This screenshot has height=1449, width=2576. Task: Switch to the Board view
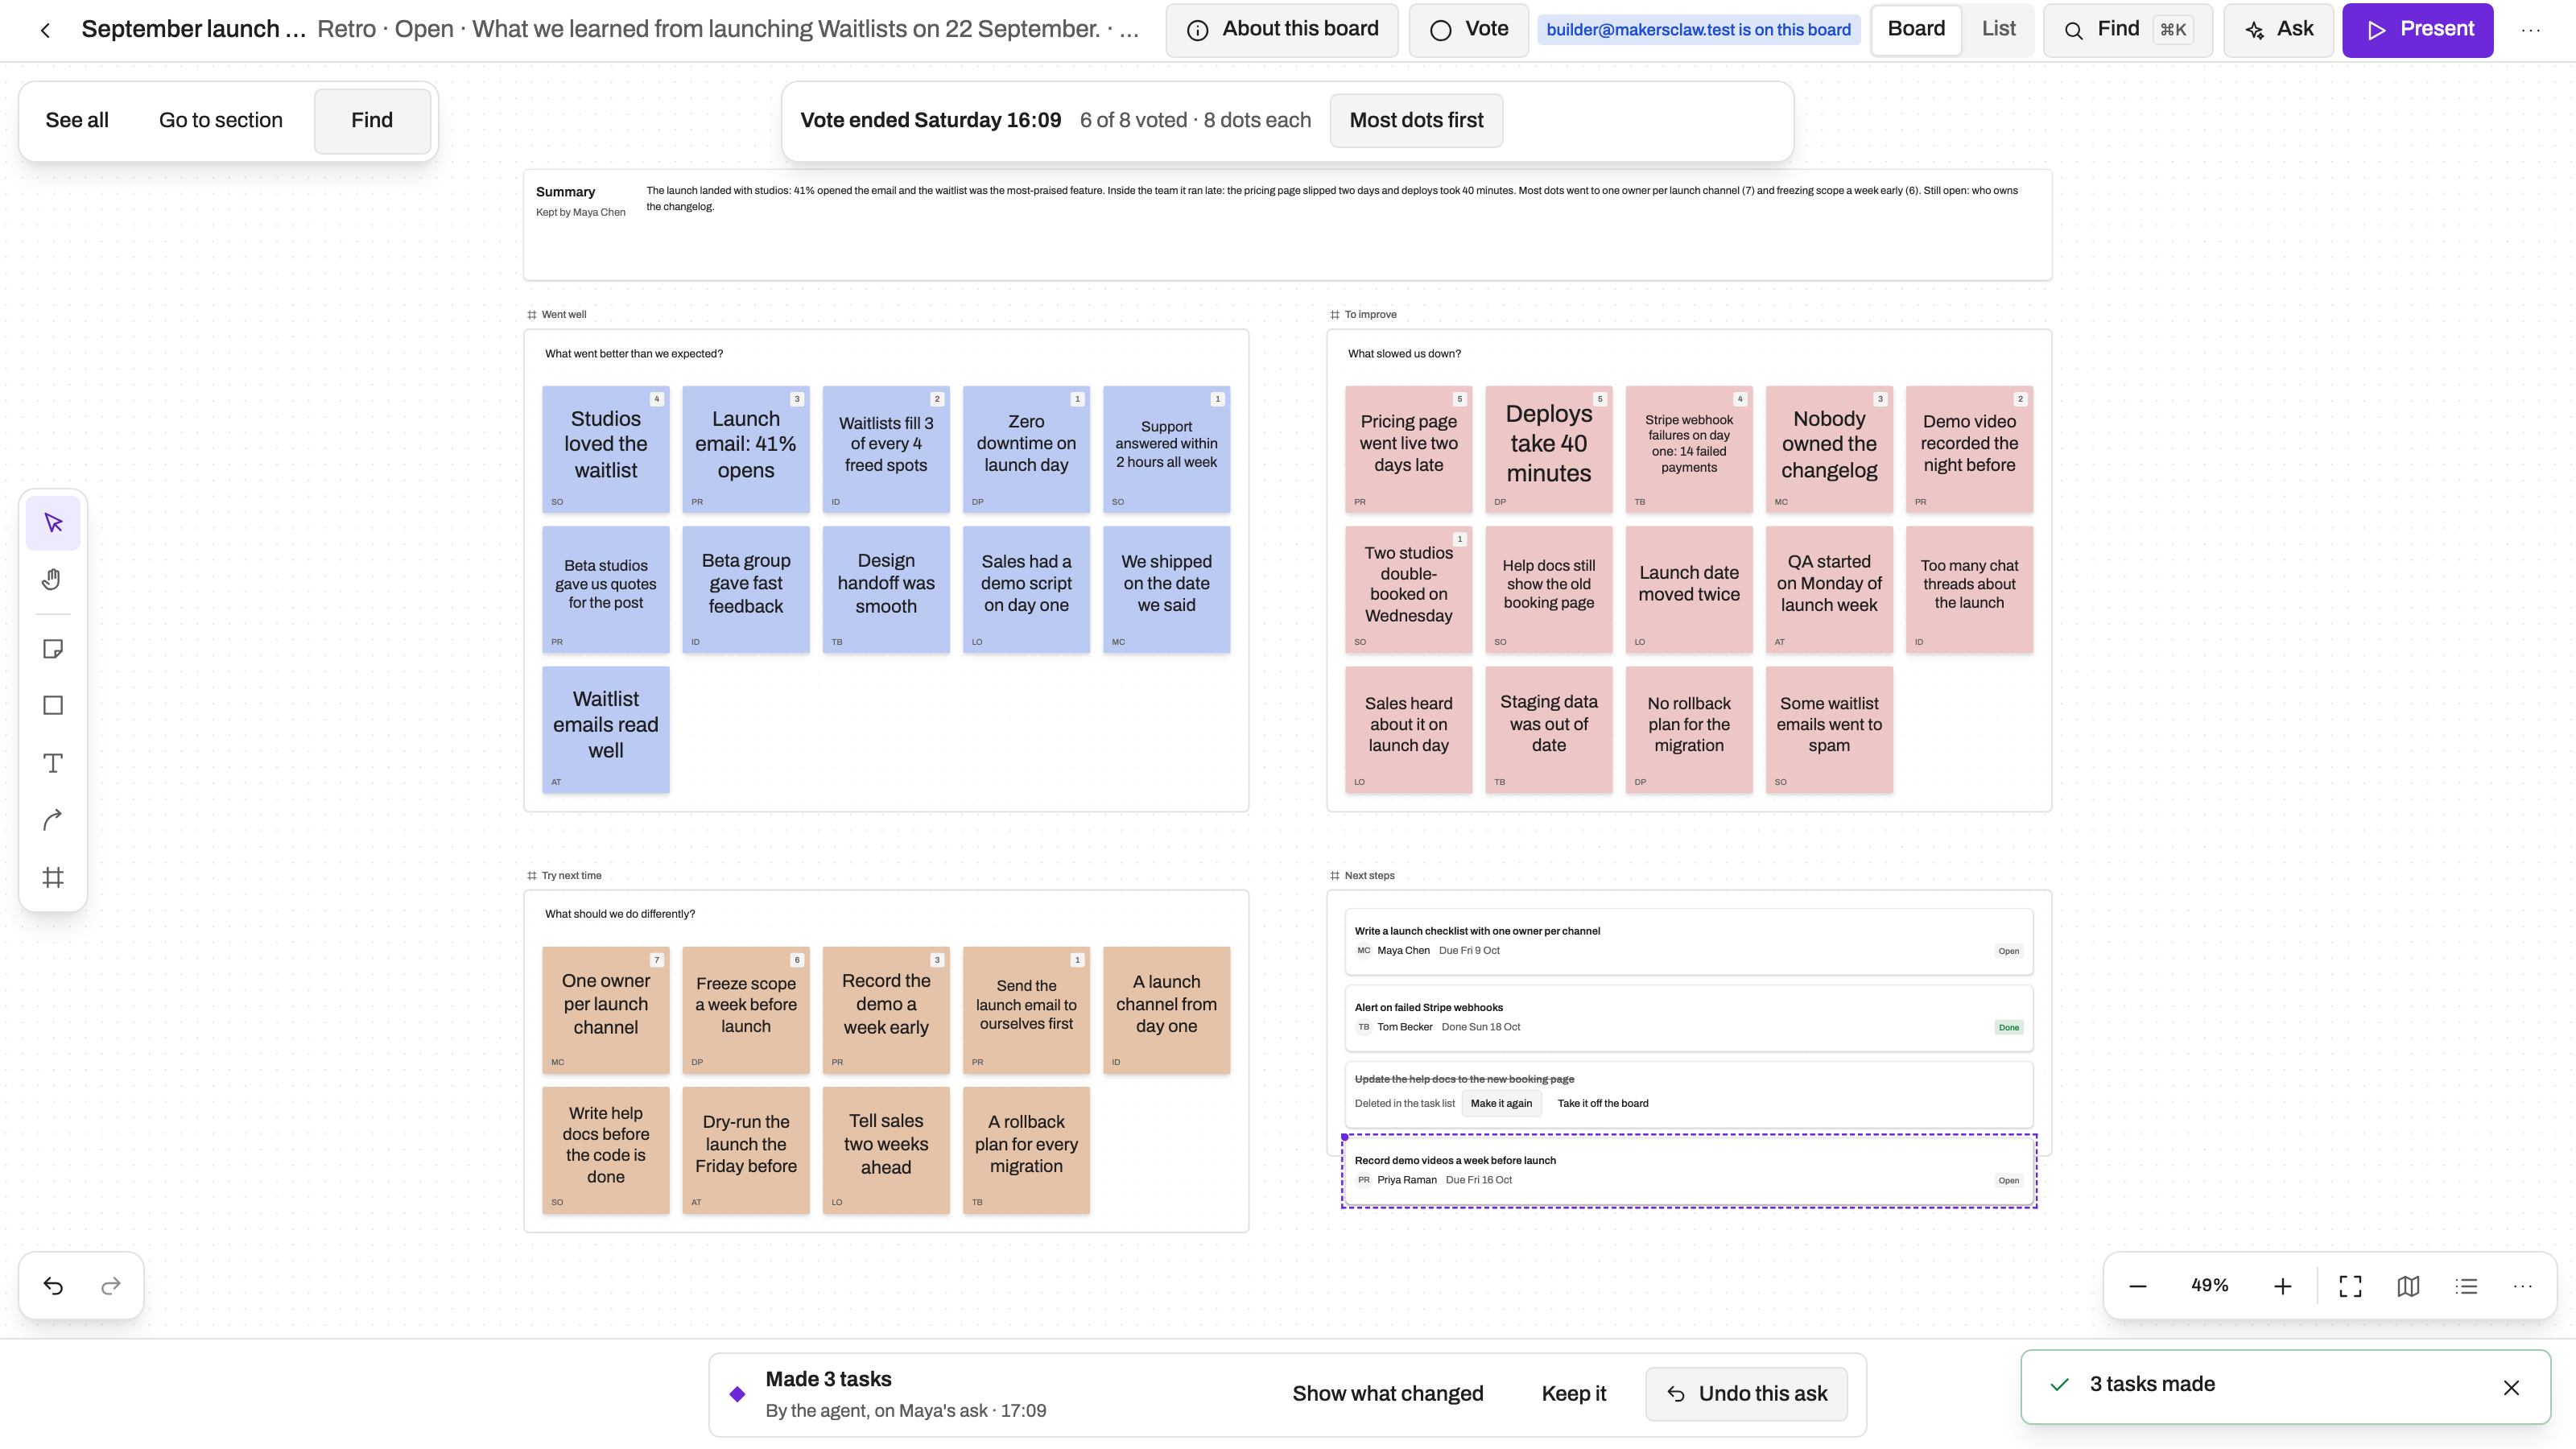tap(1916, 29)
